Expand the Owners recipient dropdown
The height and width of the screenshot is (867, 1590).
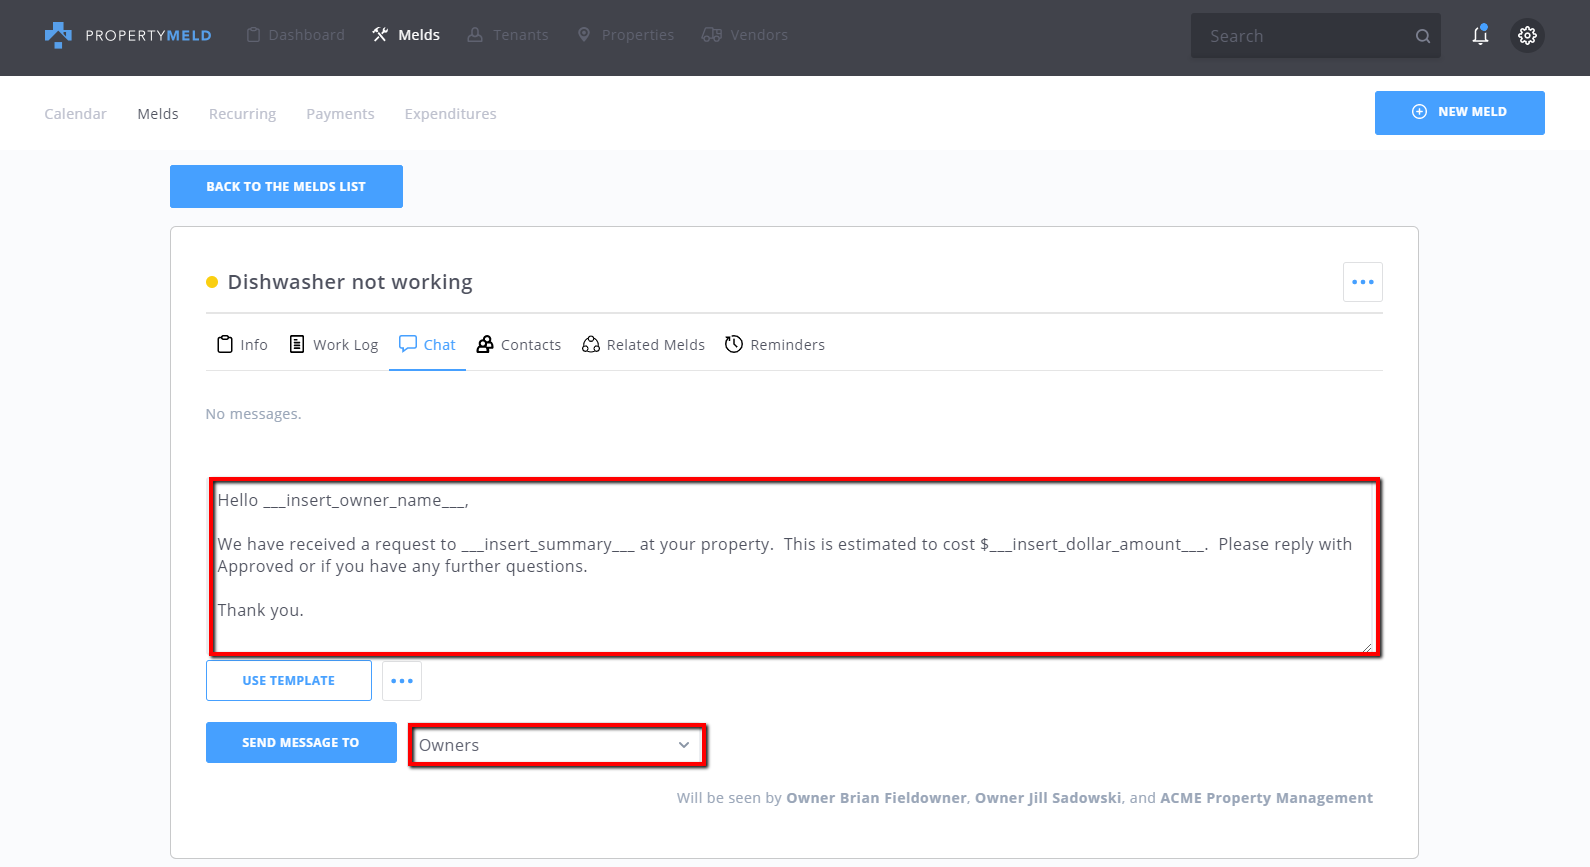point(557,745)
